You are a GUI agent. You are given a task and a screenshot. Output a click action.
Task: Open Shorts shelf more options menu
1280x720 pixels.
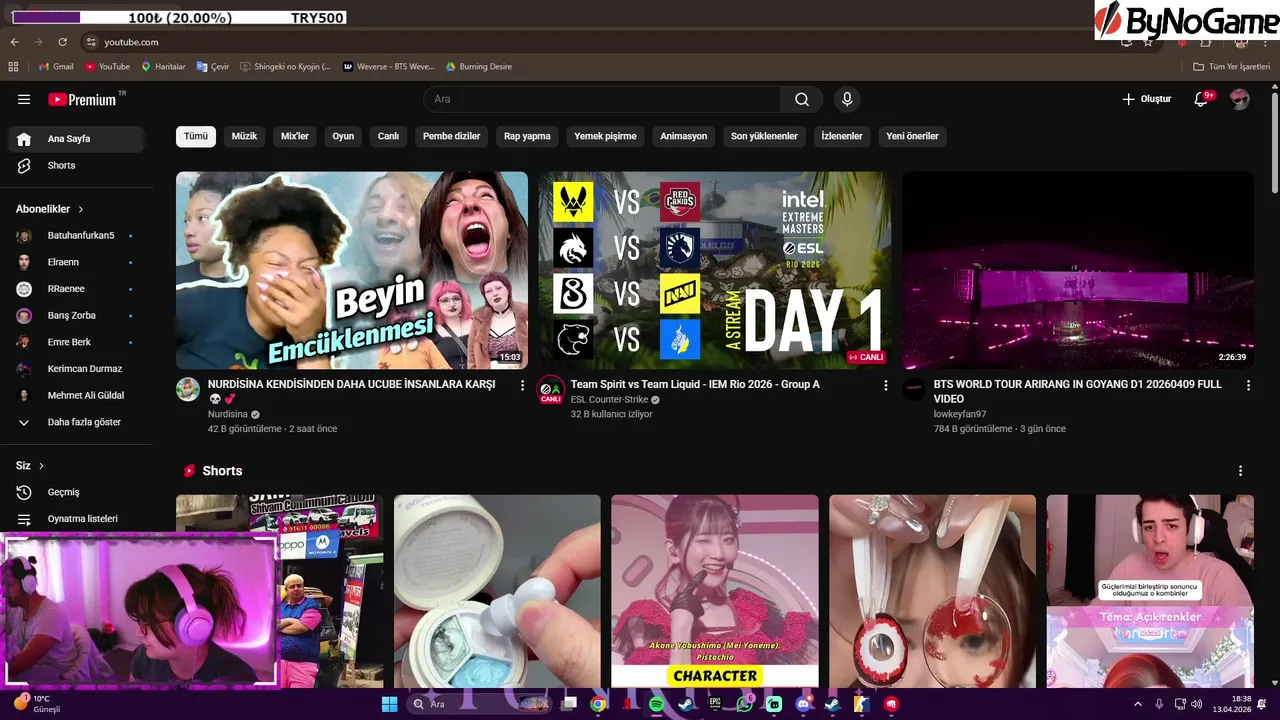(1241, 471)
